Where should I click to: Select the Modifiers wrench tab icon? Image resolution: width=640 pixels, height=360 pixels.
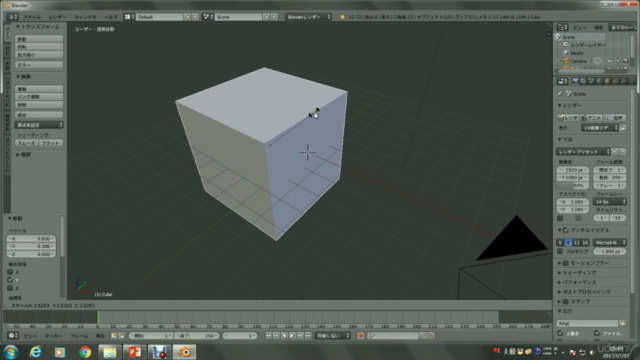click(x=623, y=81)
